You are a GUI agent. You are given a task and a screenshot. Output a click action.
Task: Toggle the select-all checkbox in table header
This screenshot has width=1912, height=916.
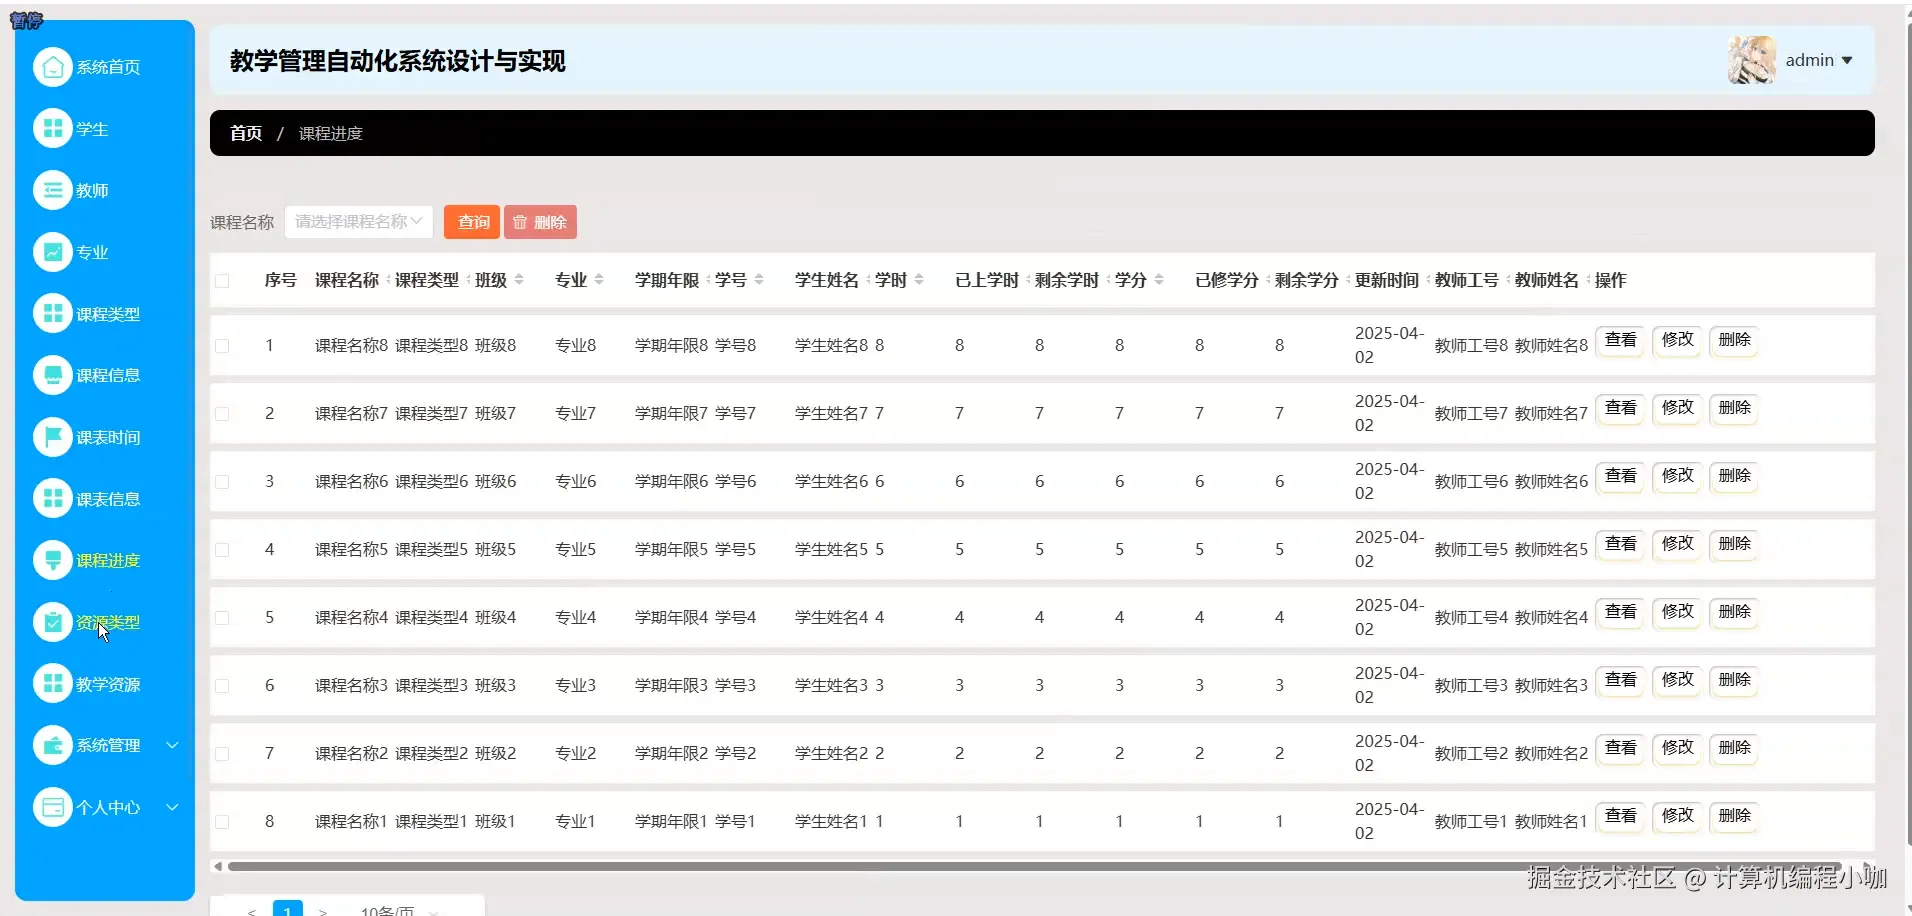[222, 280]
